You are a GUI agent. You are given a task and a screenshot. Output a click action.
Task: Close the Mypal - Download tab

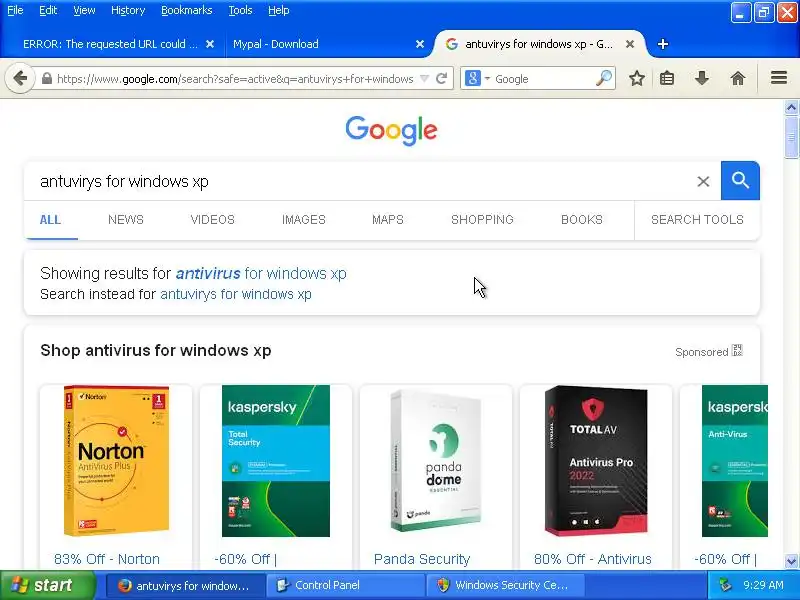pos(420,44)
